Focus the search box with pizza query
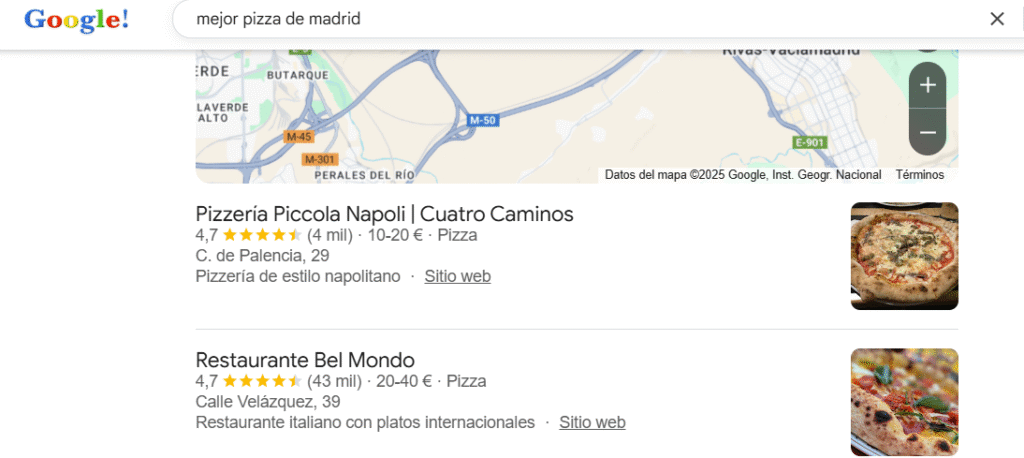 (580, 19)
